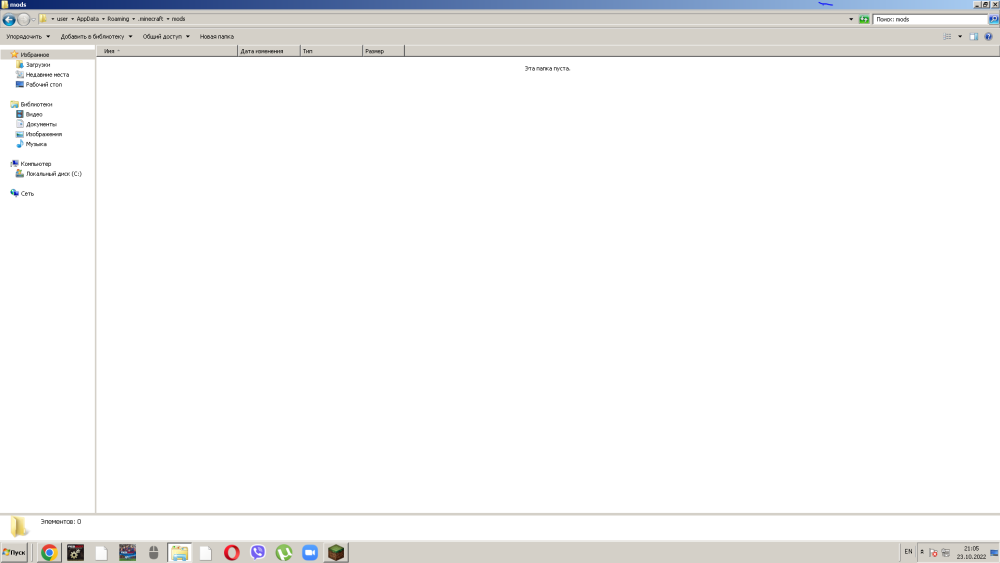Sort by the Имя column header

point(167,51)
